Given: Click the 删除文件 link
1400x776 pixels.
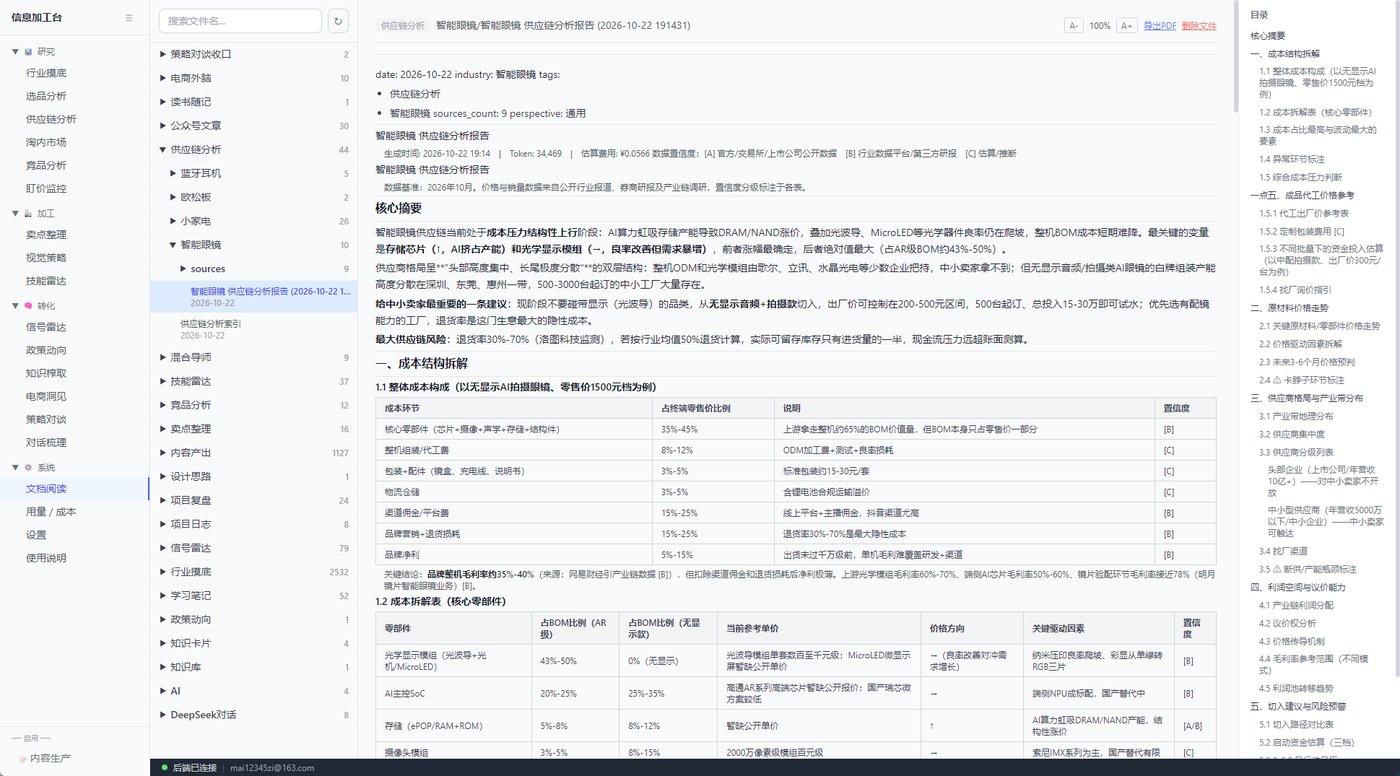Looking at the screenshot, I should tap(1199, 26).
